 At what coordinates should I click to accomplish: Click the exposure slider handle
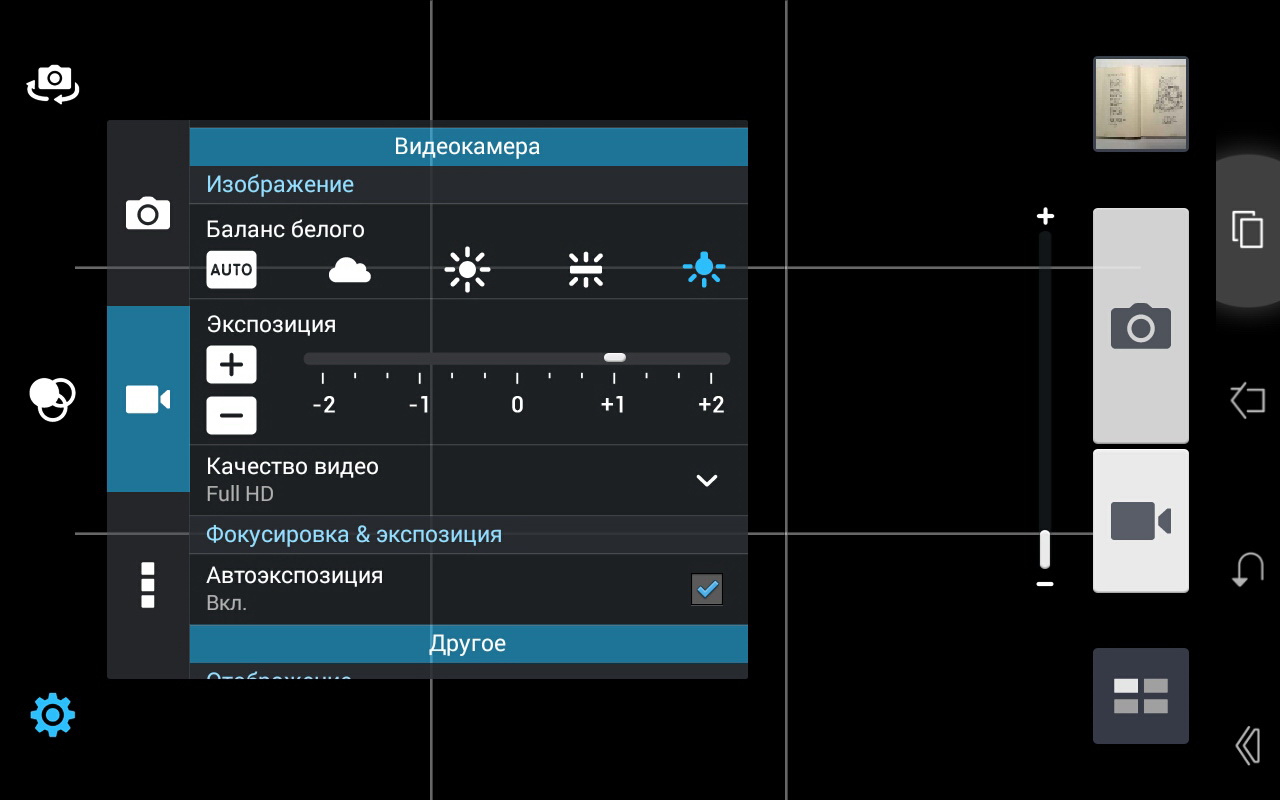(615, 358)
